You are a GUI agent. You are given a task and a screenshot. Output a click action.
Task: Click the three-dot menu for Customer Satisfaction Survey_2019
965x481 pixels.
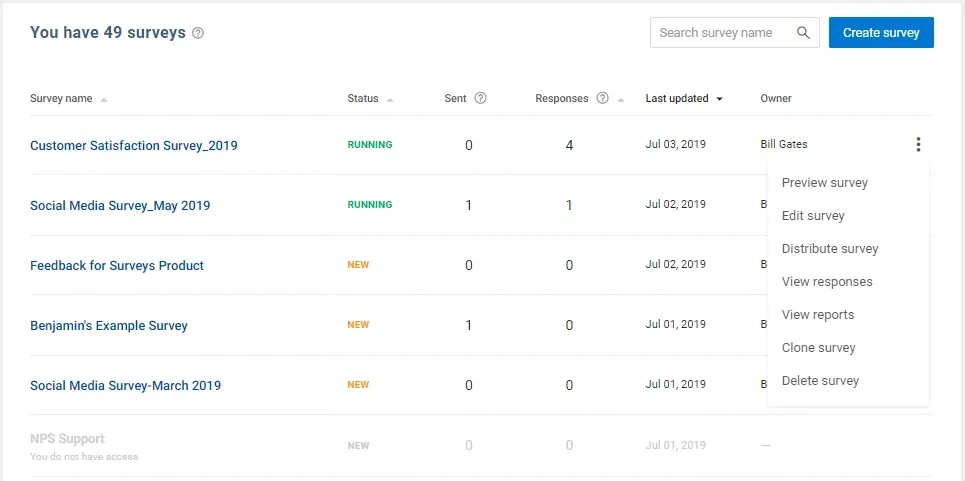tap(918, 145)
